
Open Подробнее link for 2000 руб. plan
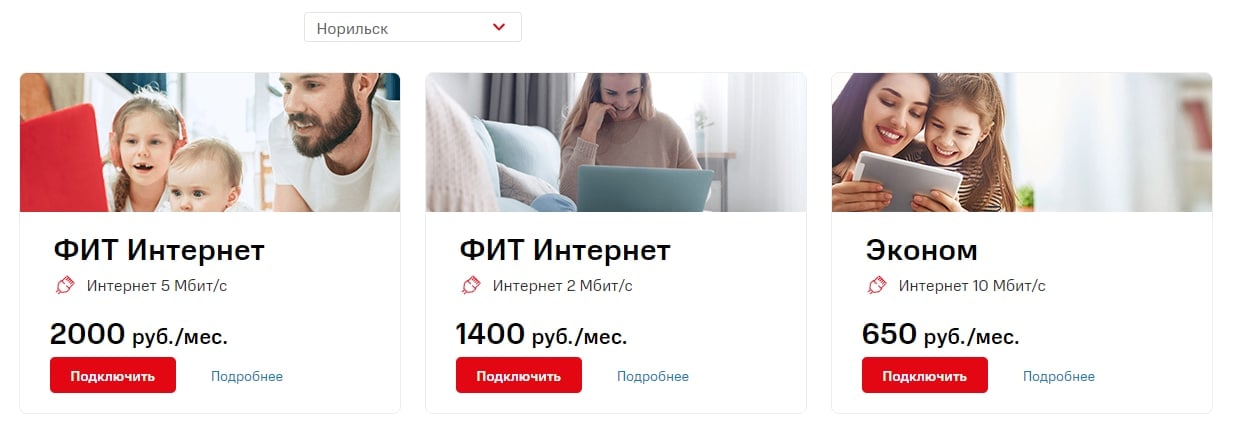[x=247, y=377]
